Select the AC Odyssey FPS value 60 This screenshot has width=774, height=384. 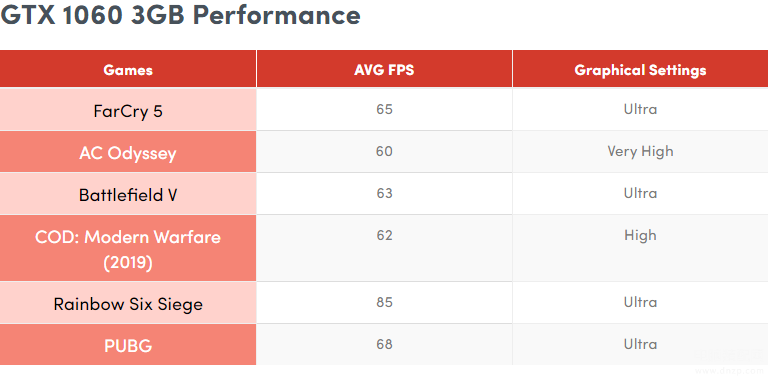pyautogui.click(x=384, y=151)
